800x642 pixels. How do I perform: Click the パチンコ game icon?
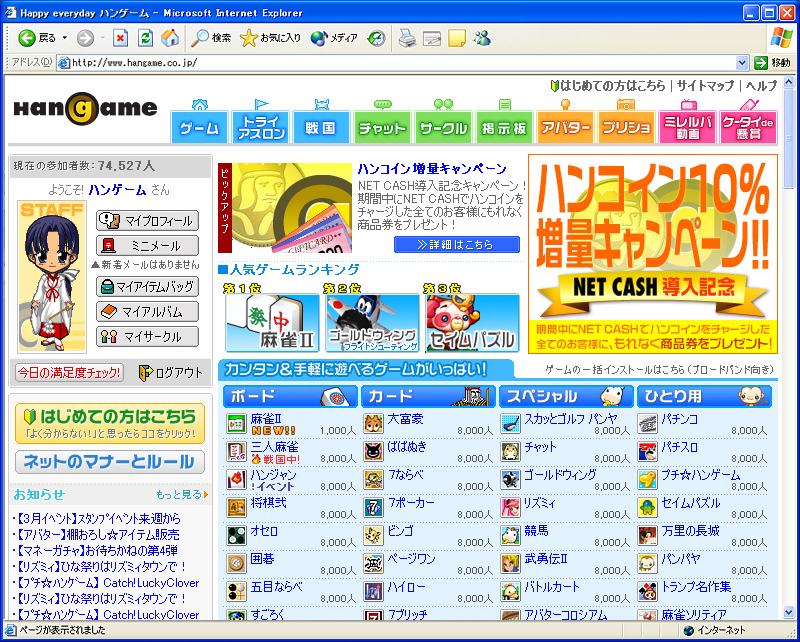(x=647, y=424)
